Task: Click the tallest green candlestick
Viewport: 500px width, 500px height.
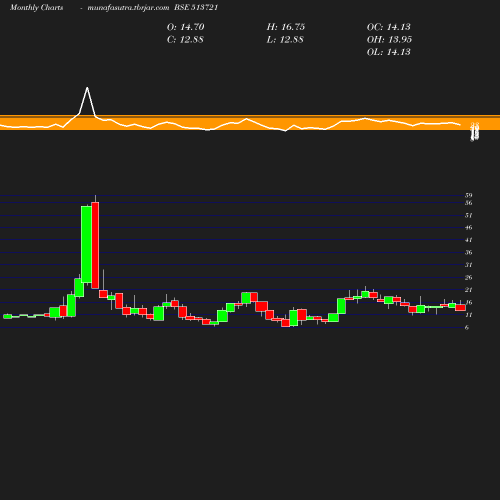Action: pyautogui.click(x=86, y=244)
